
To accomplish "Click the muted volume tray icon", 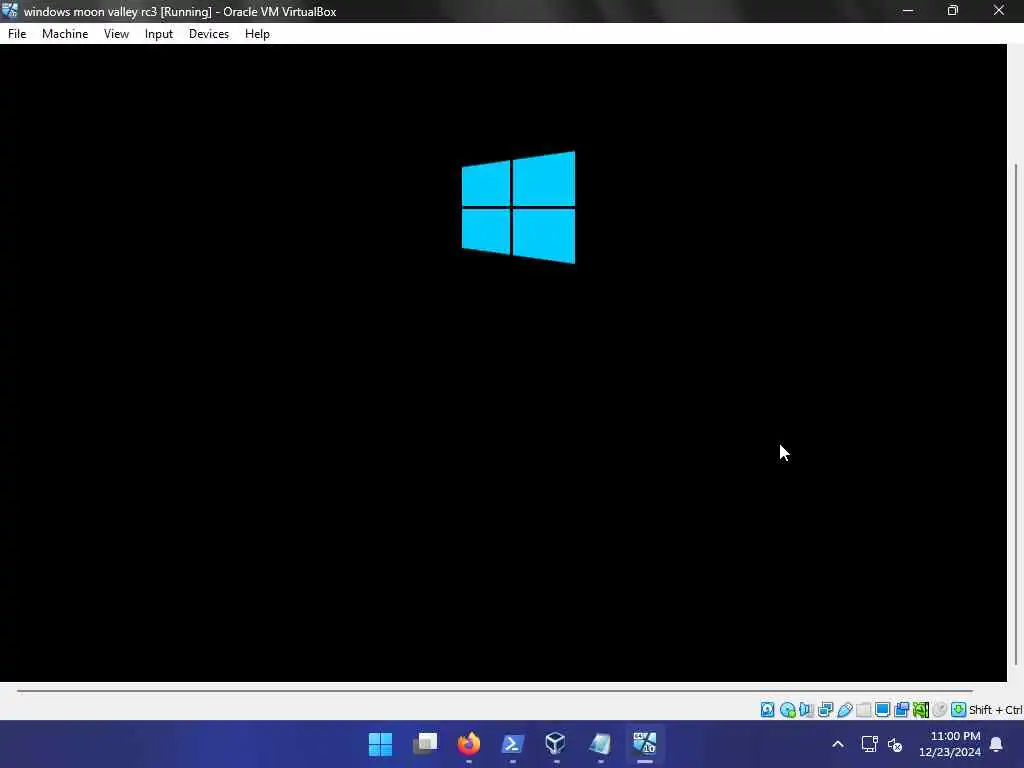I will click(x=895, y=744).
